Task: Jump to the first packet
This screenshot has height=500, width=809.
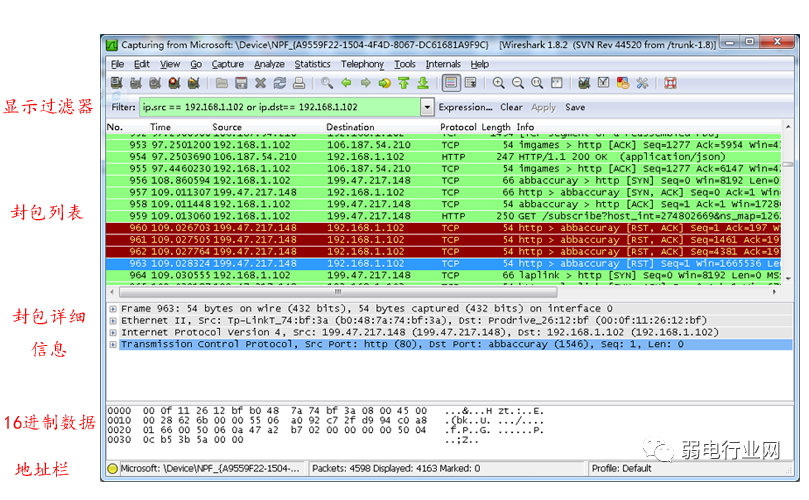Action: (403, 83)
